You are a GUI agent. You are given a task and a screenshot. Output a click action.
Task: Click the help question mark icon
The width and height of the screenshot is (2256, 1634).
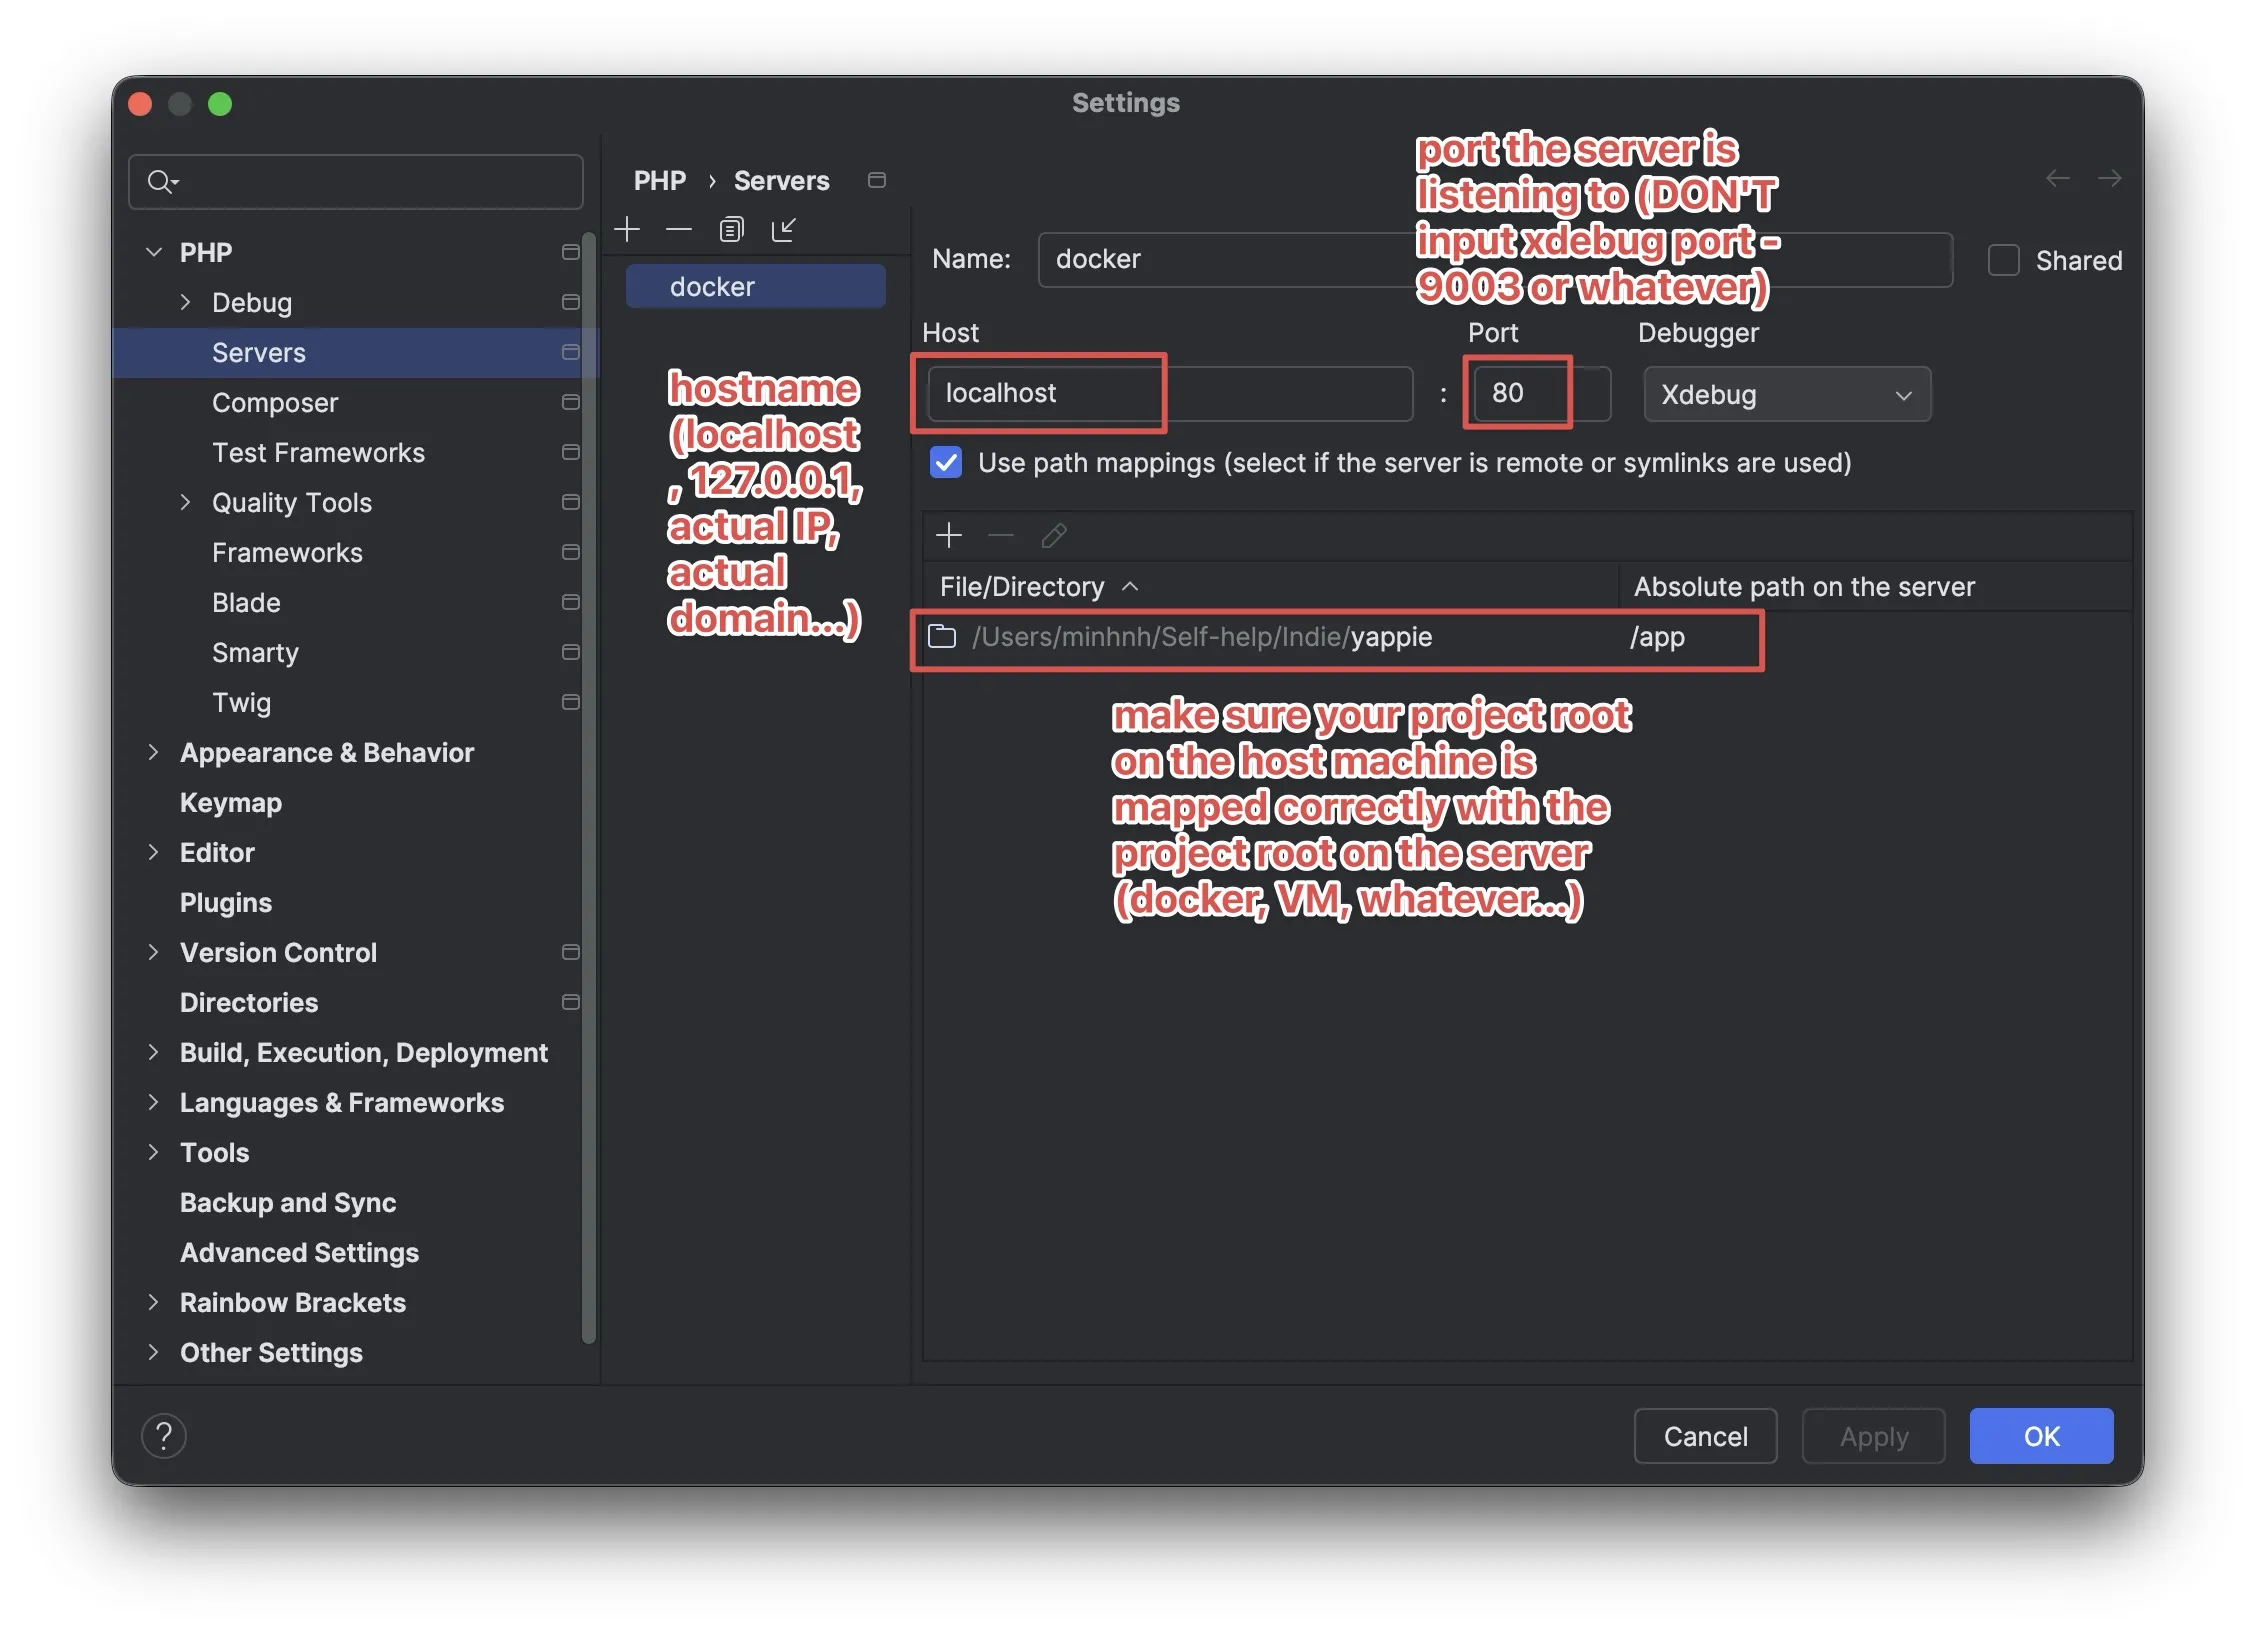[x=164, y=1436]
